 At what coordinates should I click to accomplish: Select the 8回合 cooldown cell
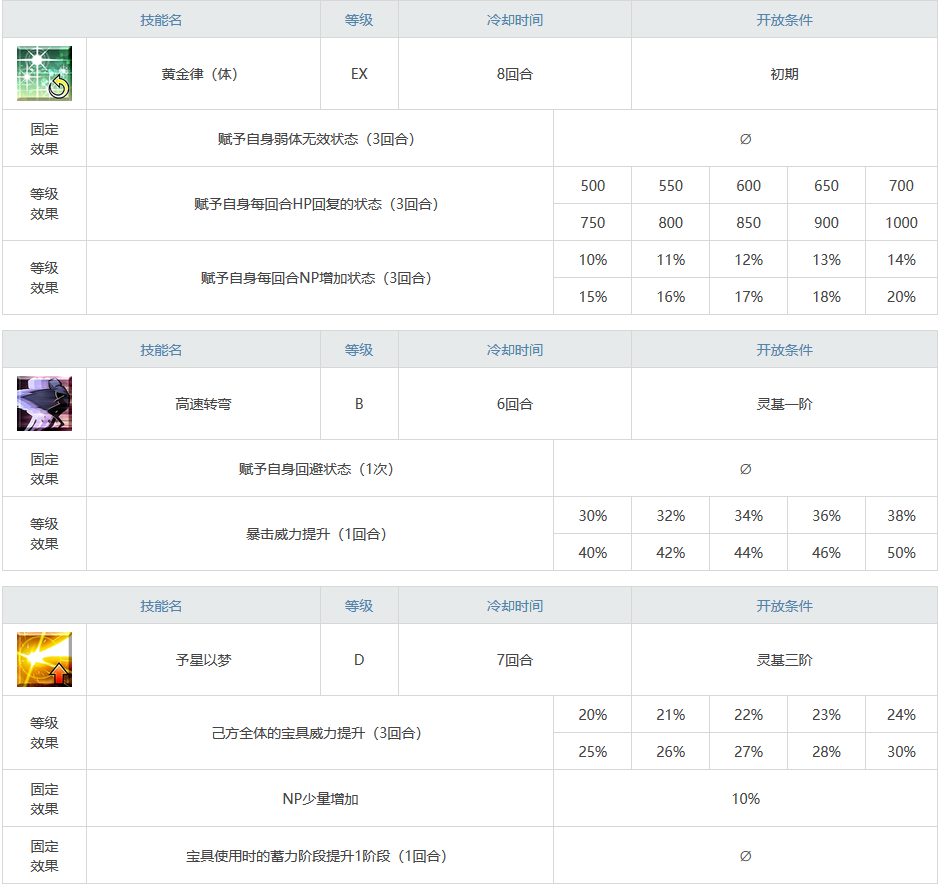tap(514, 74)
